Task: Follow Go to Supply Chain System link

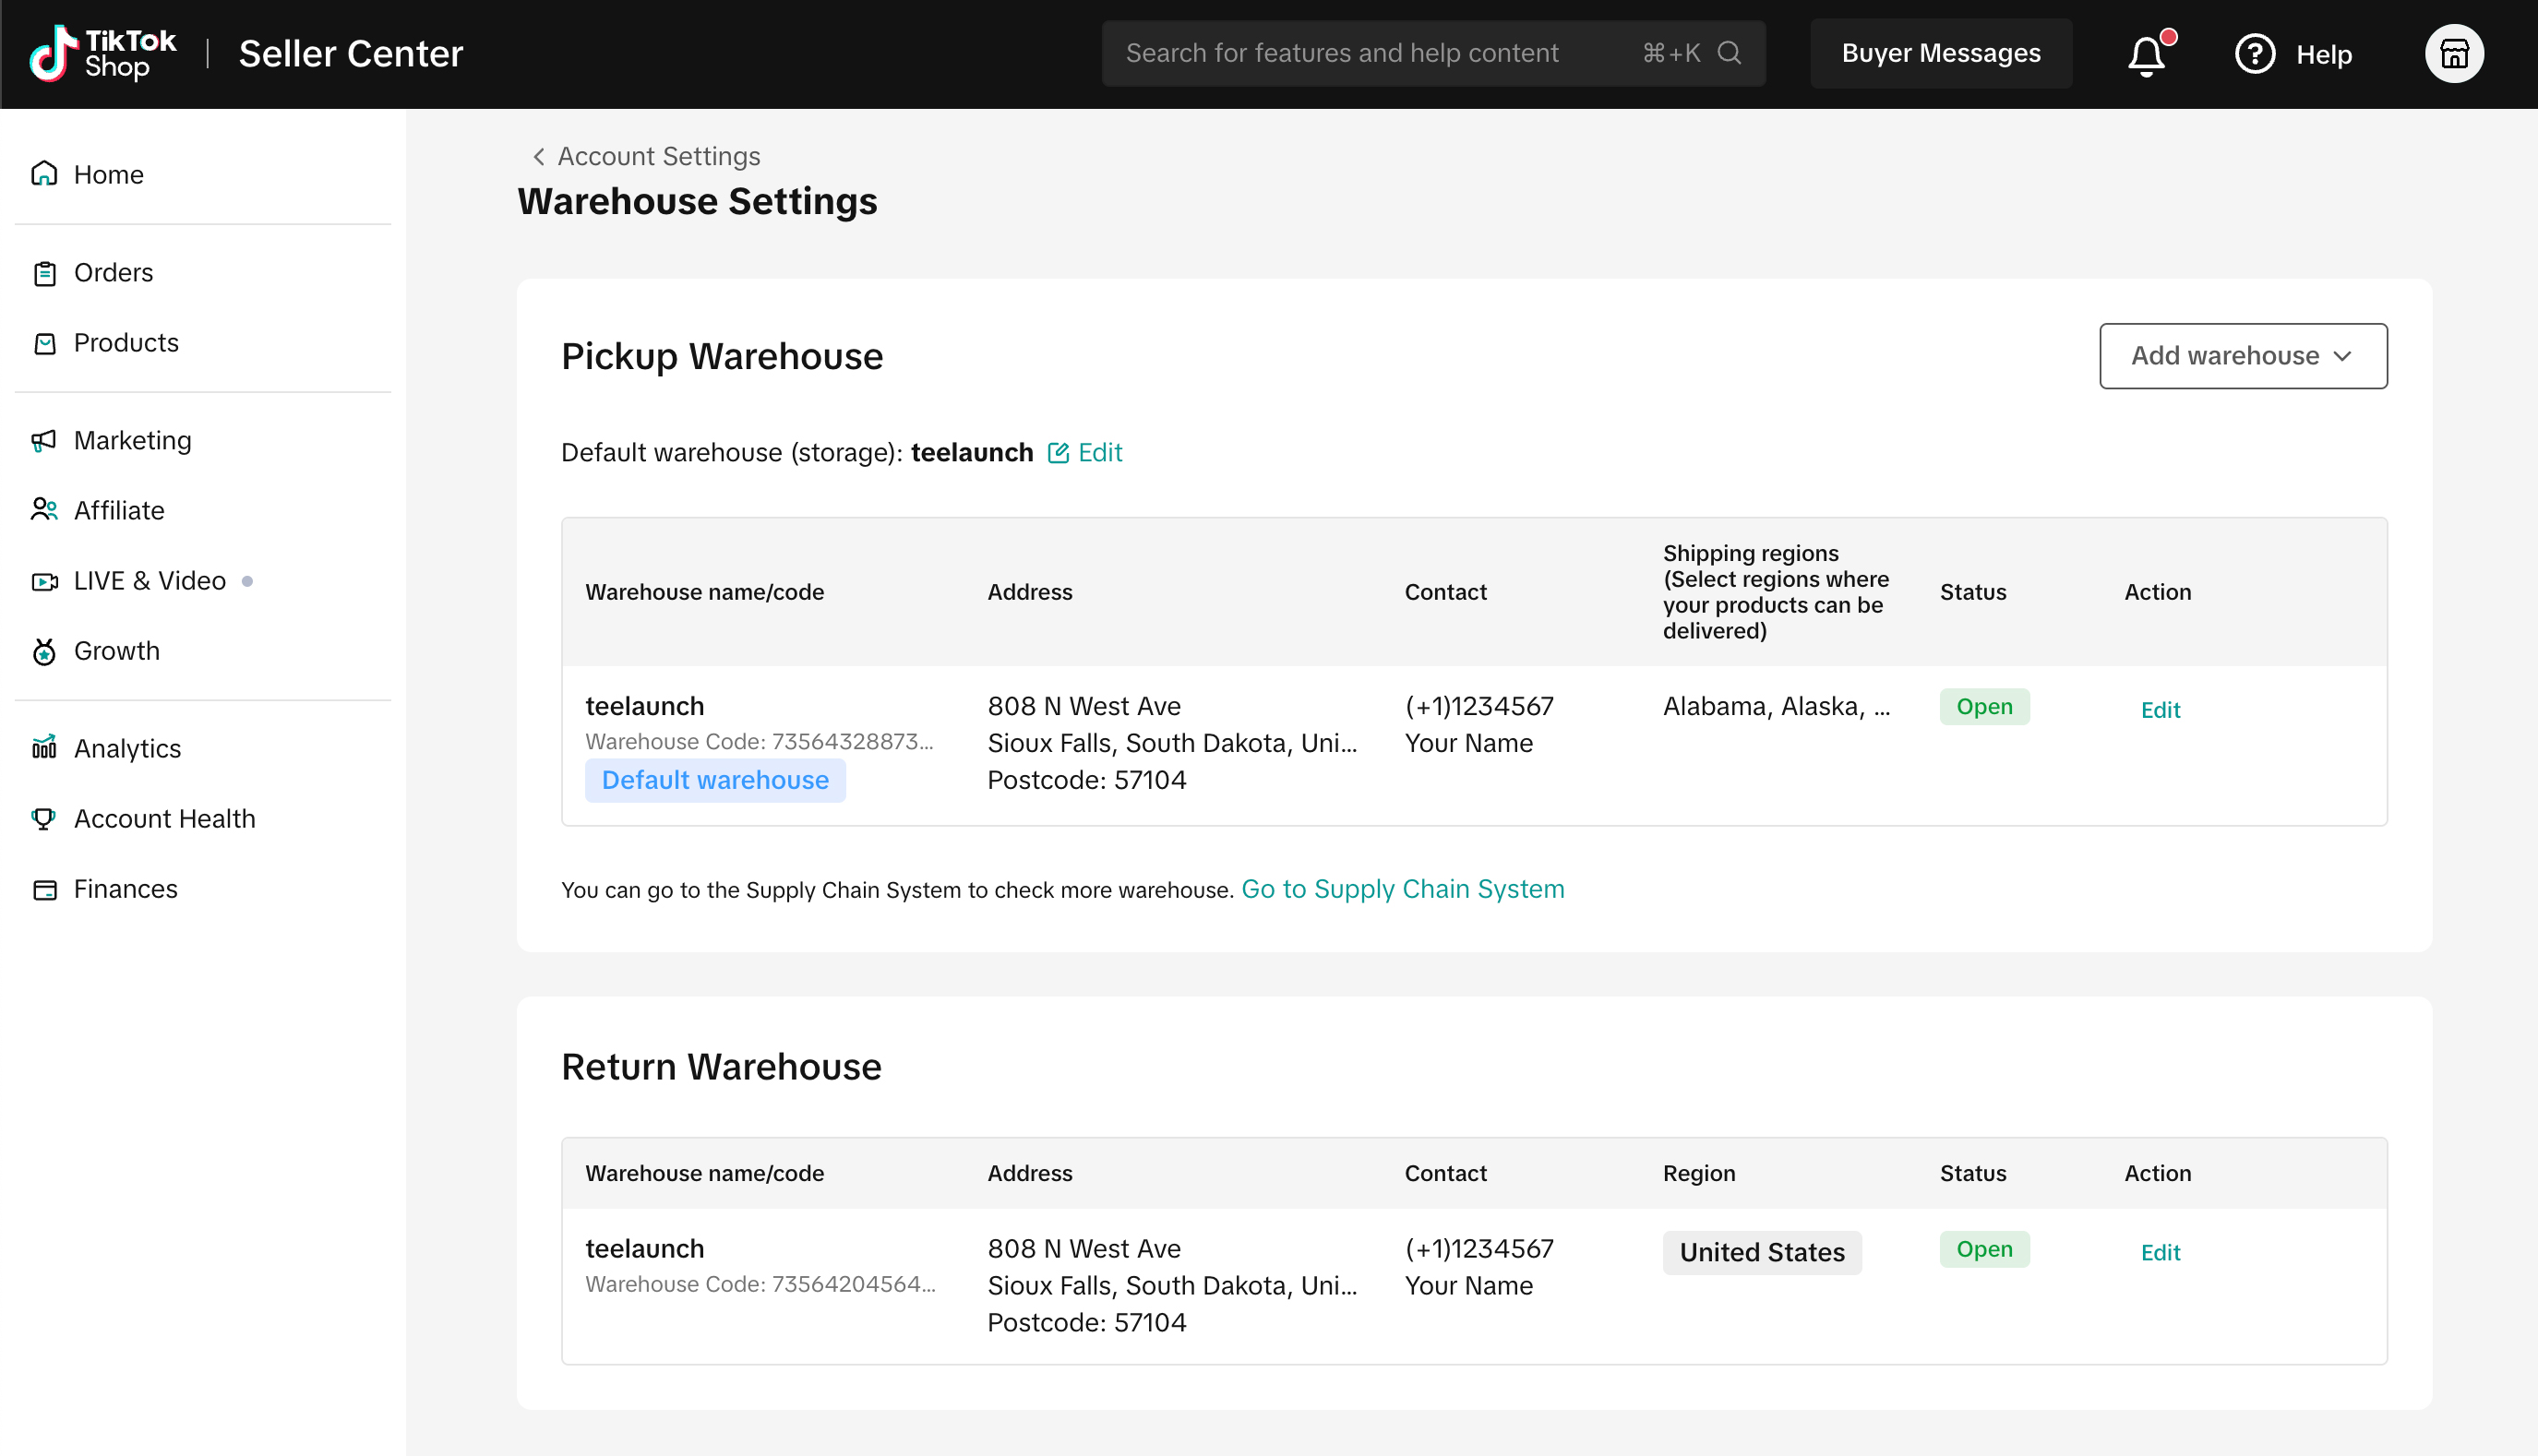Action: 1402,889
